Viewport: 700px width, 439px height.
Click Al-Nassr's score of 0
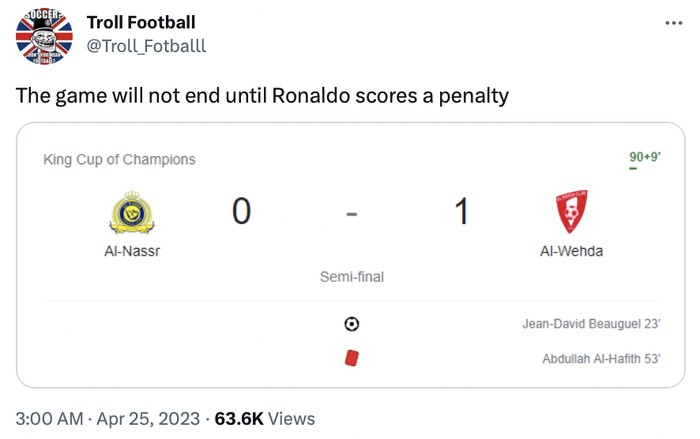[x=241, y=212]
